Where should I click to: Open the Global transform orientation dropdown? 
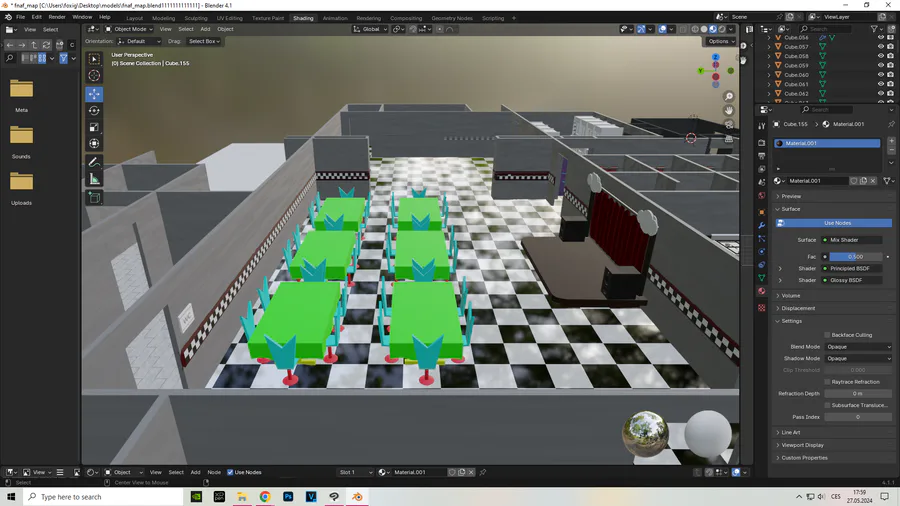click(370, 29)
